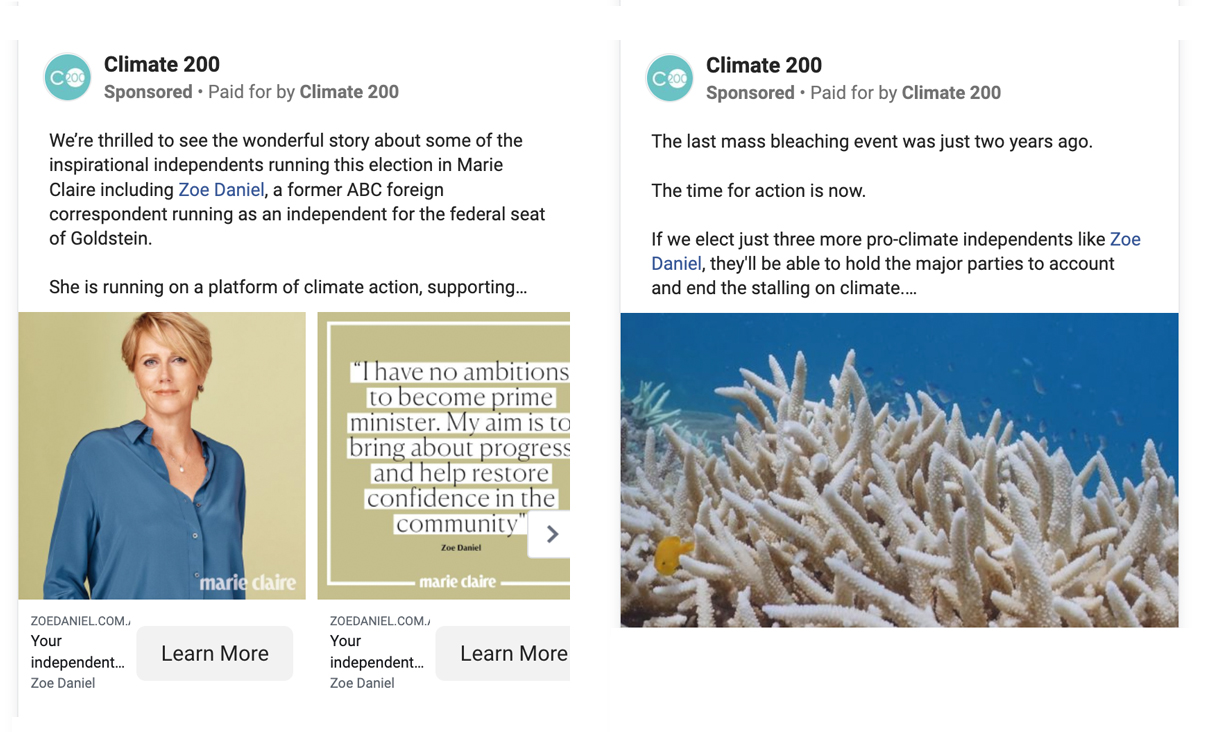Image resolution: width=1220 pixels, height=732 pixels.
Task: Open the Zoe Daniel link in left ad text
Action: point(221,189)
